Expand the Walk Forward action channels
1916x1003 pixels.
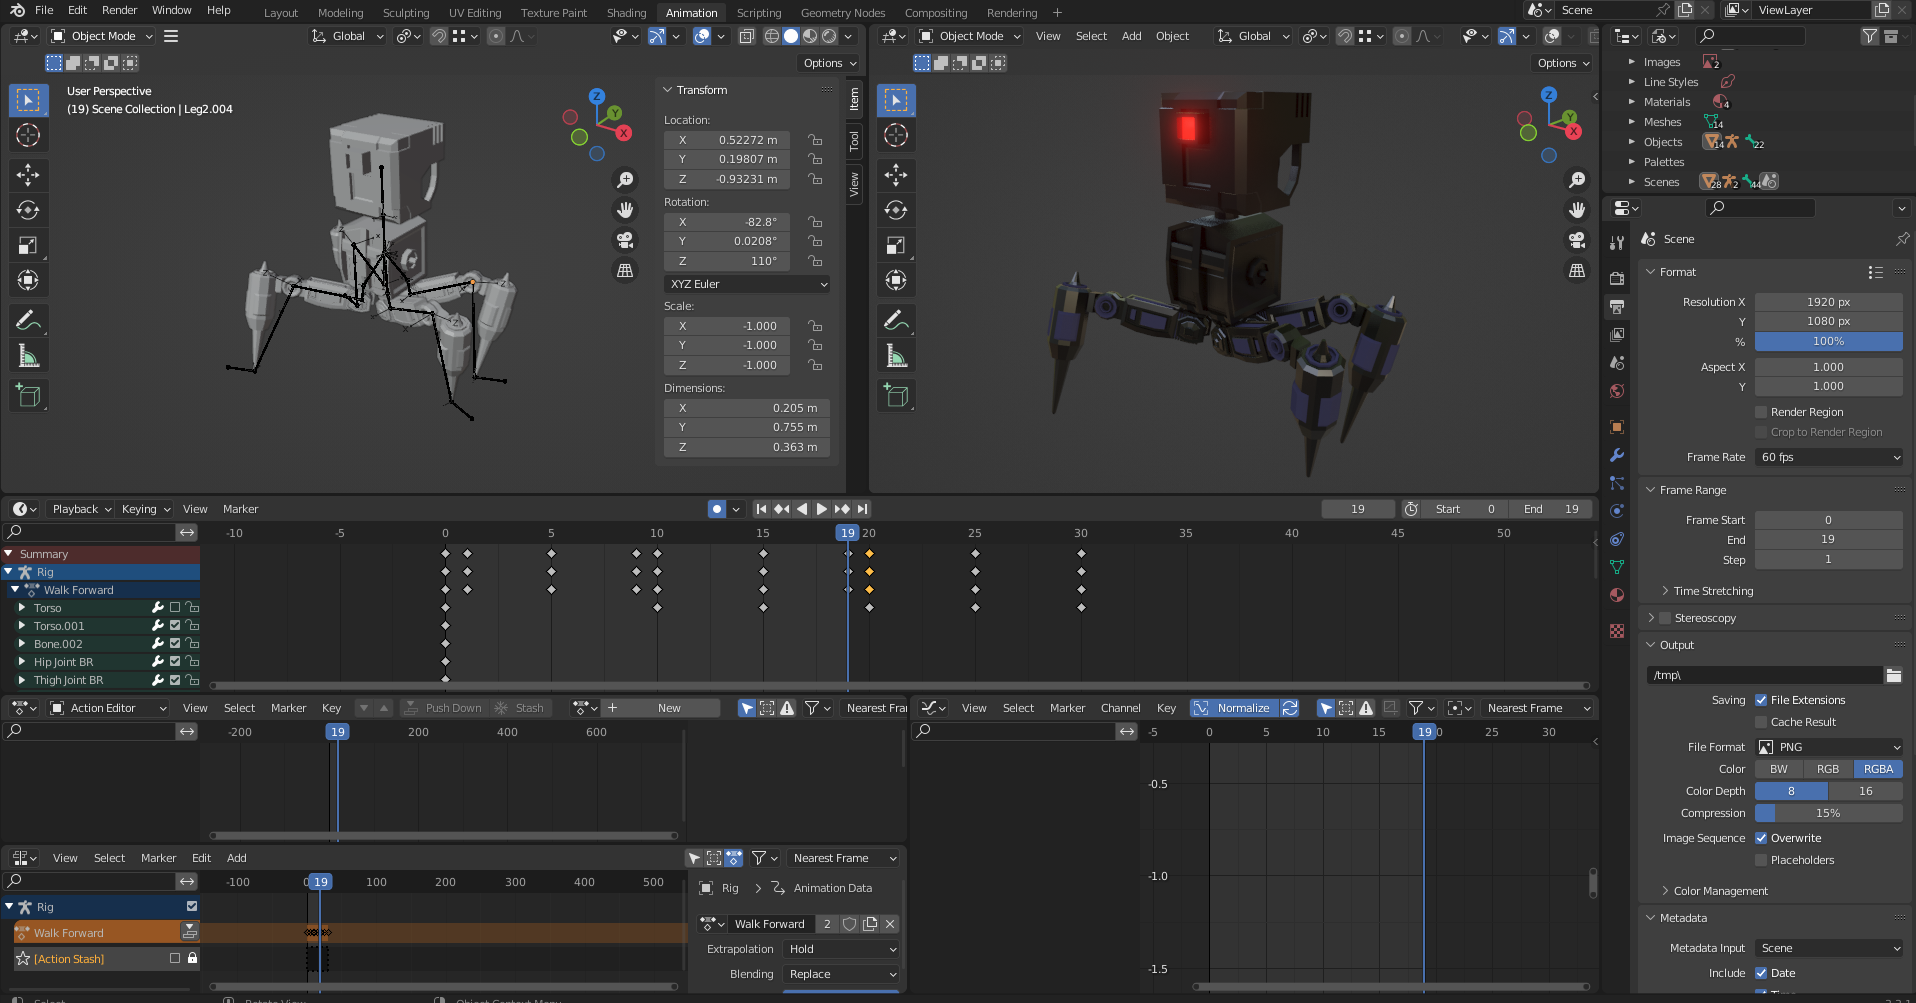(x=13, y=590)
